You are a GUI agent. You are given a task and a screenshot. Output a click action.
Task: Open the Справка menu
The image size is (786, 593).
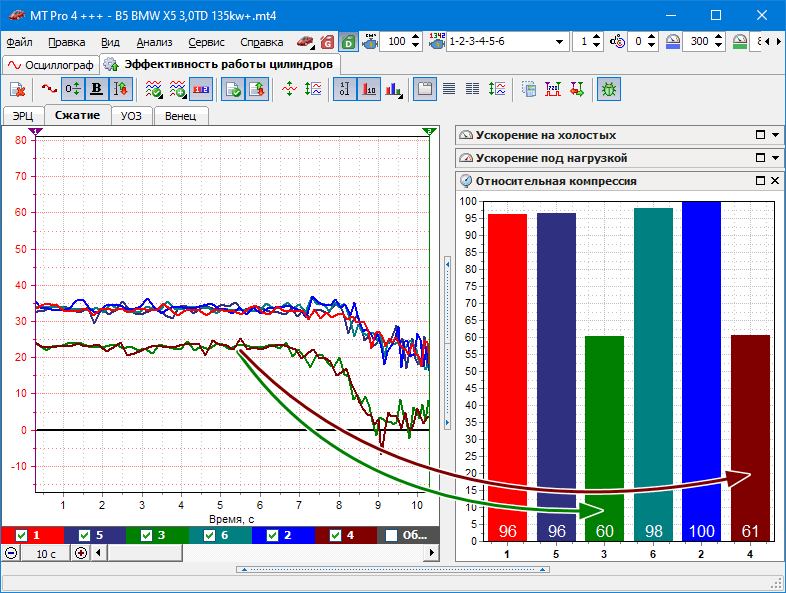(262, 42)
